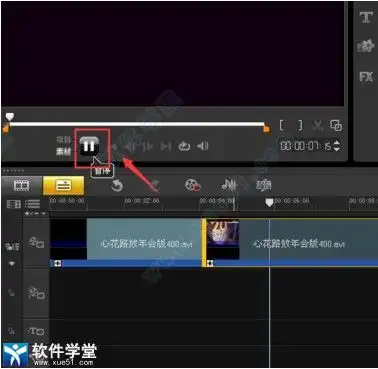Select the first 心花路放年会版400.avi clip
This screenshot has height=369, width=378.
click(x=126, y=242)
